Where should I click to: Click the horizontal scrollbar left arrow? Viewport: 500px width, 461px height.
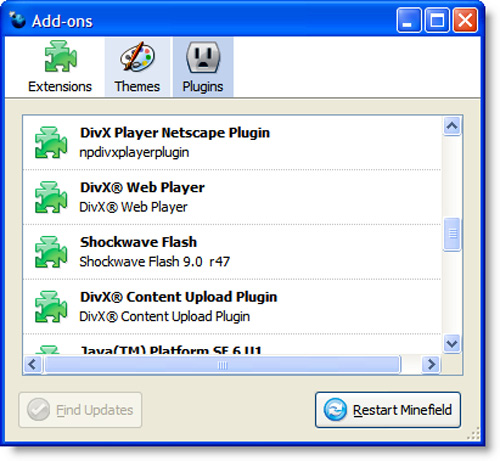(33, 364)
